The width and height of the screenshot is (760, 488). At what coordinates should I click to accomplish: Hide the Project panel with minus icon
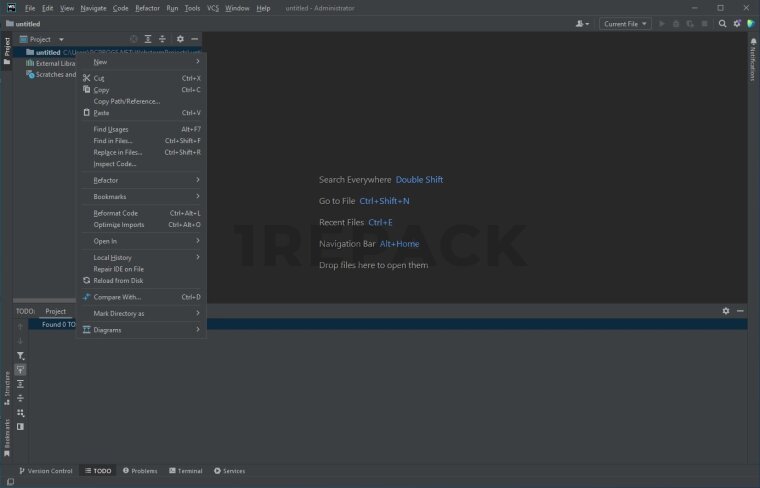coord(194,39)
